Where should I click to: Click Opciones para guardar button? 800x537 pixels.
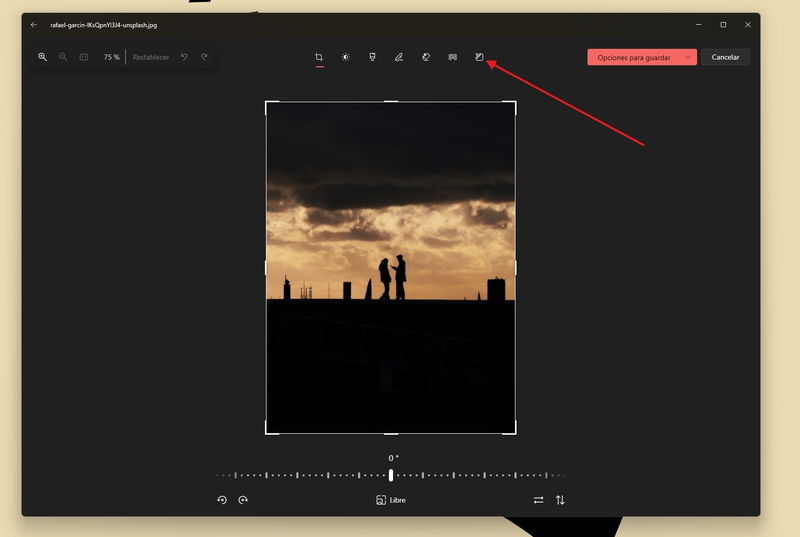[634, 57]
